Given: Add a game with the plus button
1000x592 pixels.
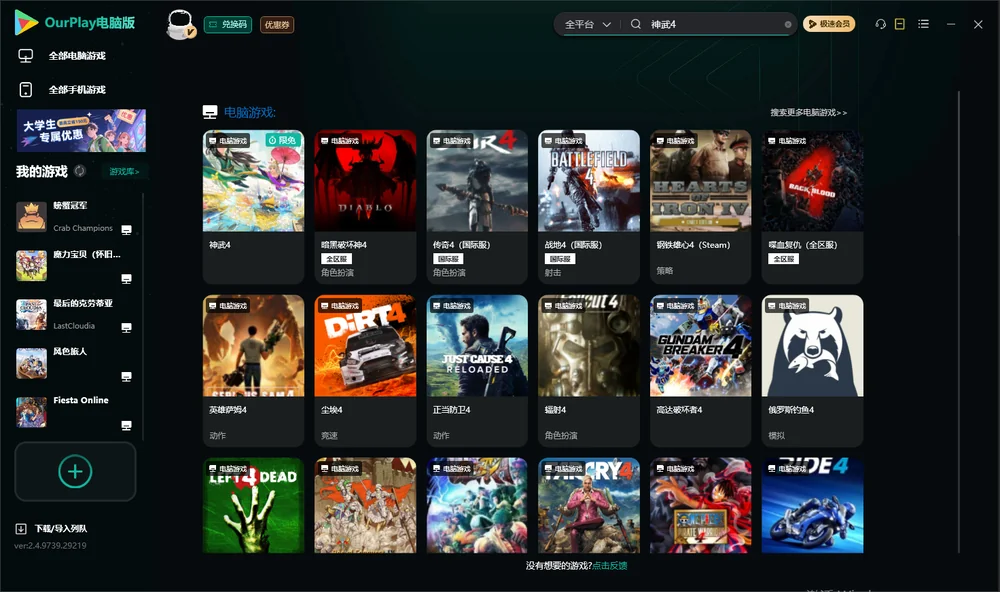Looking at the screenshot, I should pos(75,471).
